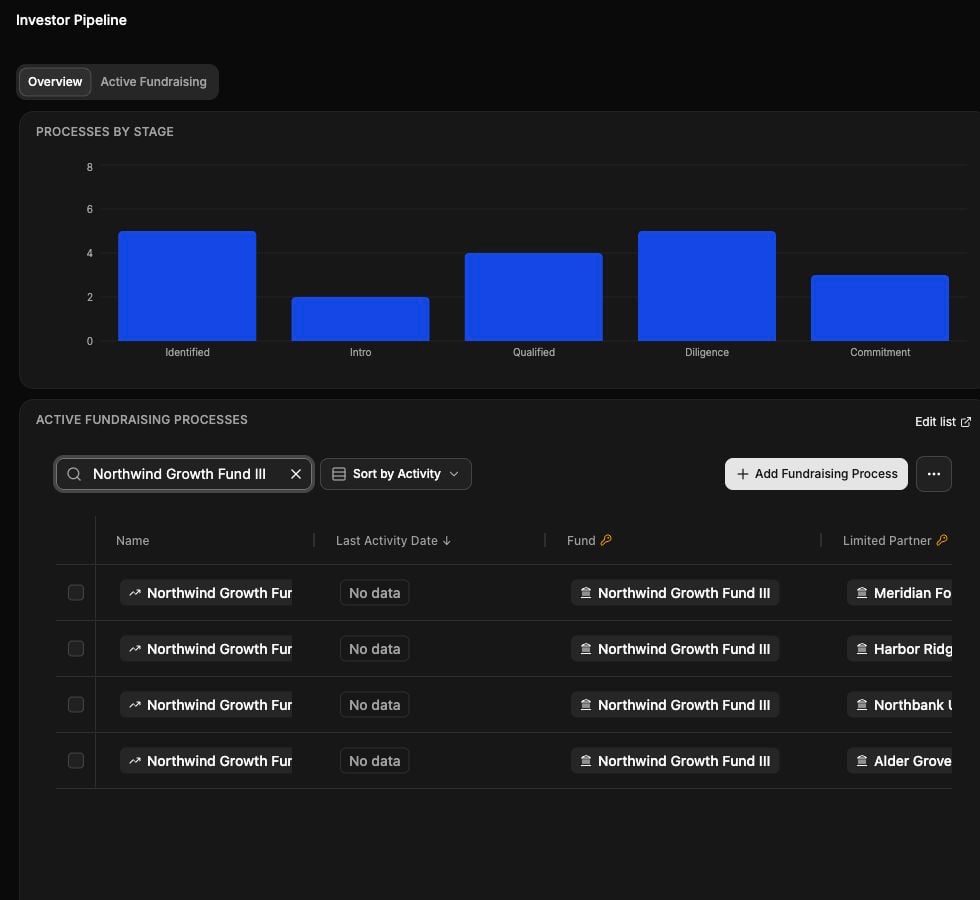The image size is (980, 900).
Task: Open Northwind Growth Fund III fund in Meridian row
Action: coord(675,593)
